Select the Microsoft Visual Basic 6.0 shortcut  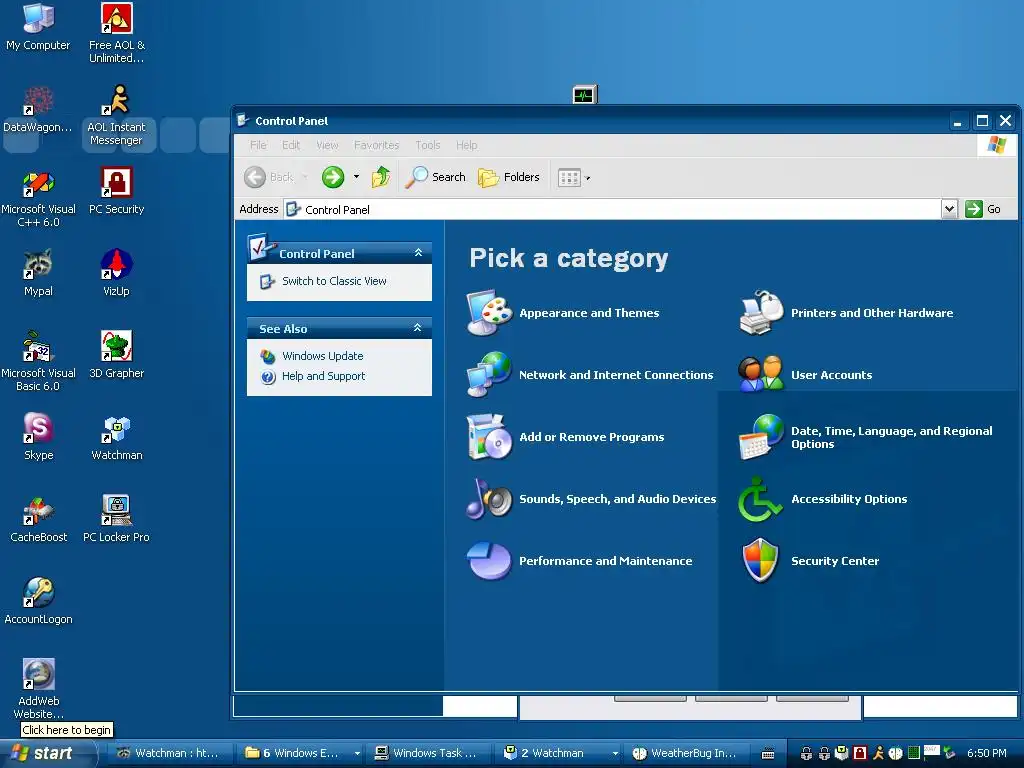[x=38, y=361]
